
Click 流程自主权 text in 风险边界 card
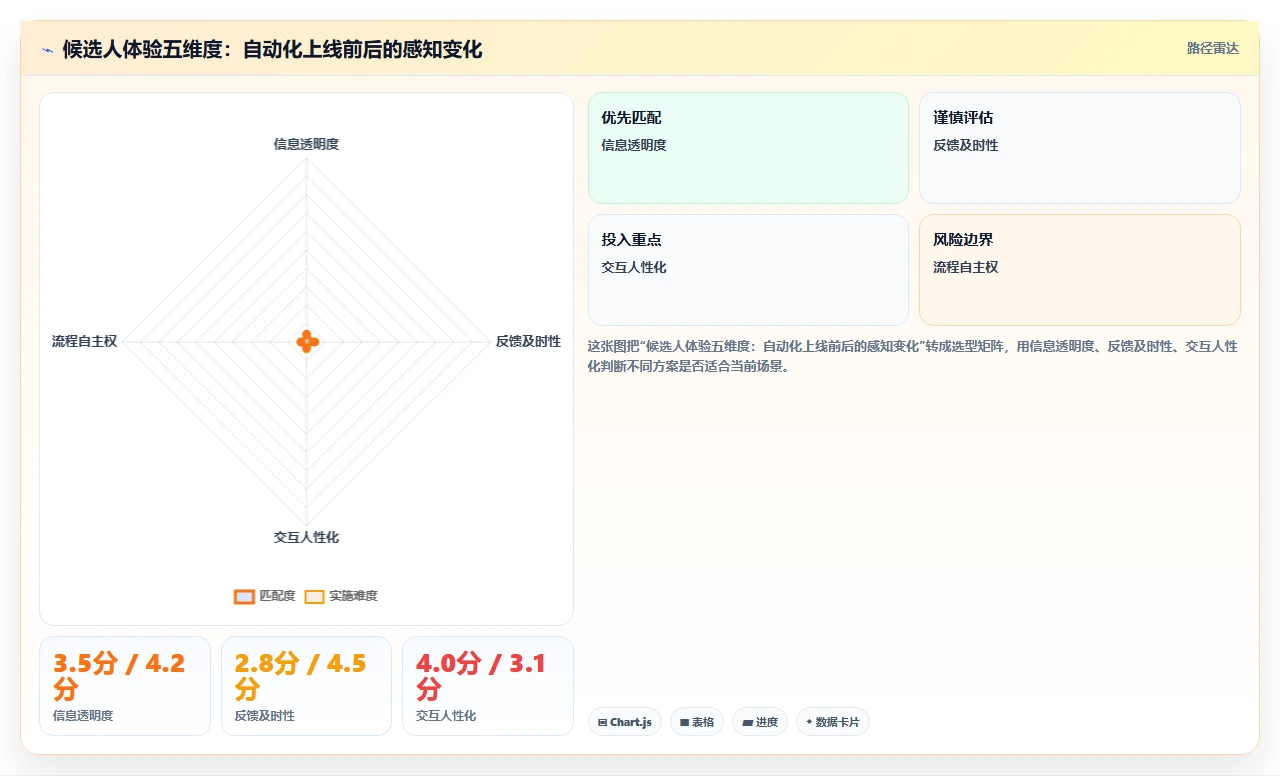click(965, 267)
